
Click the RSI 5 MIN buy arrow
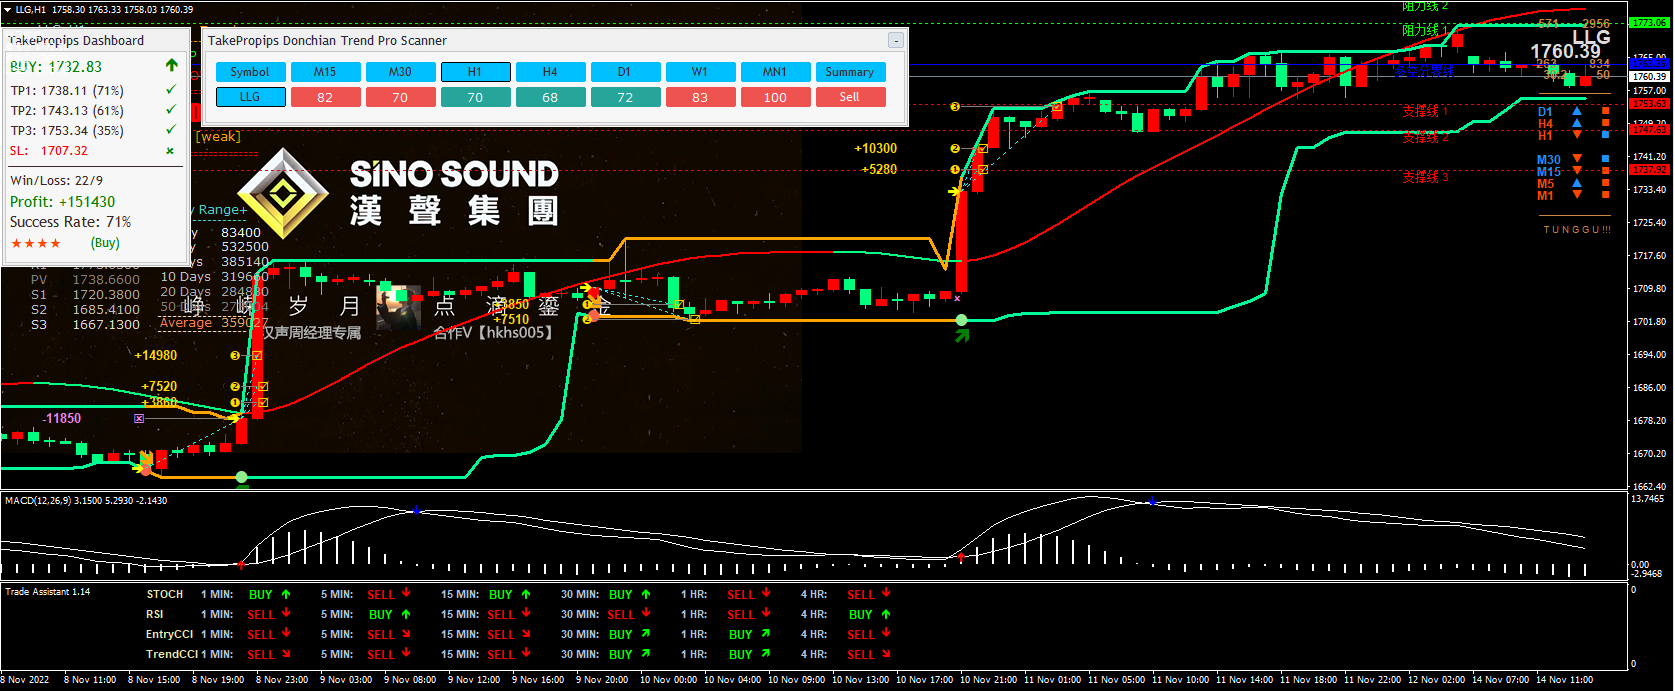click(406, 614)
